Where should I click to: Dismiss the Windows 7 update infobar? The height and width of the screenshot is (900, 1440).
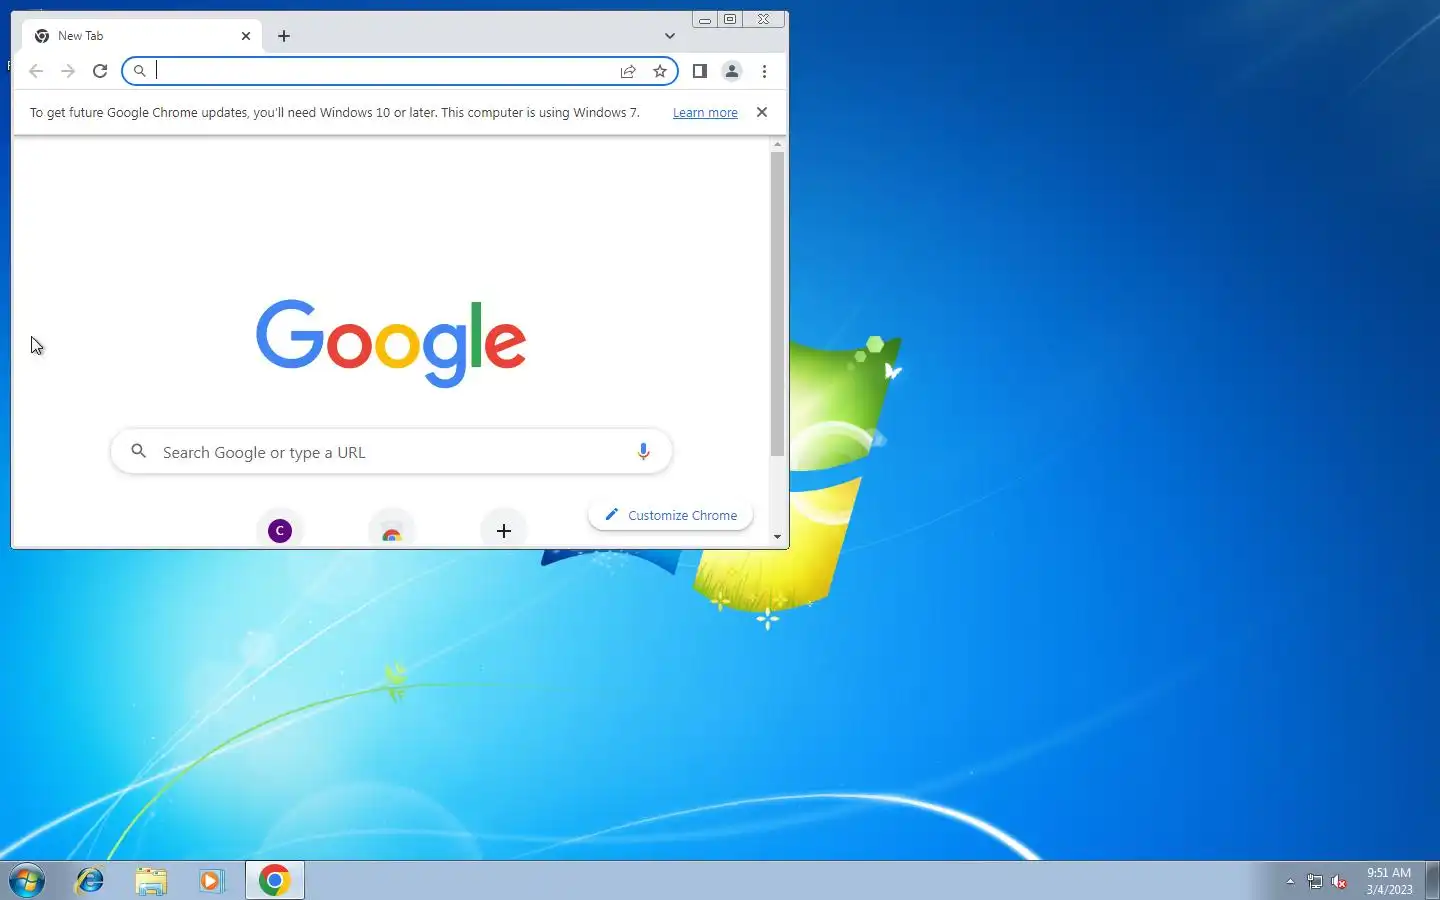762,112
